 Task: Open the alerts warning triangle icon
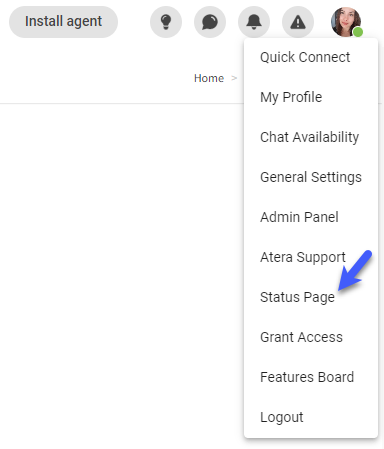[298, 22]
